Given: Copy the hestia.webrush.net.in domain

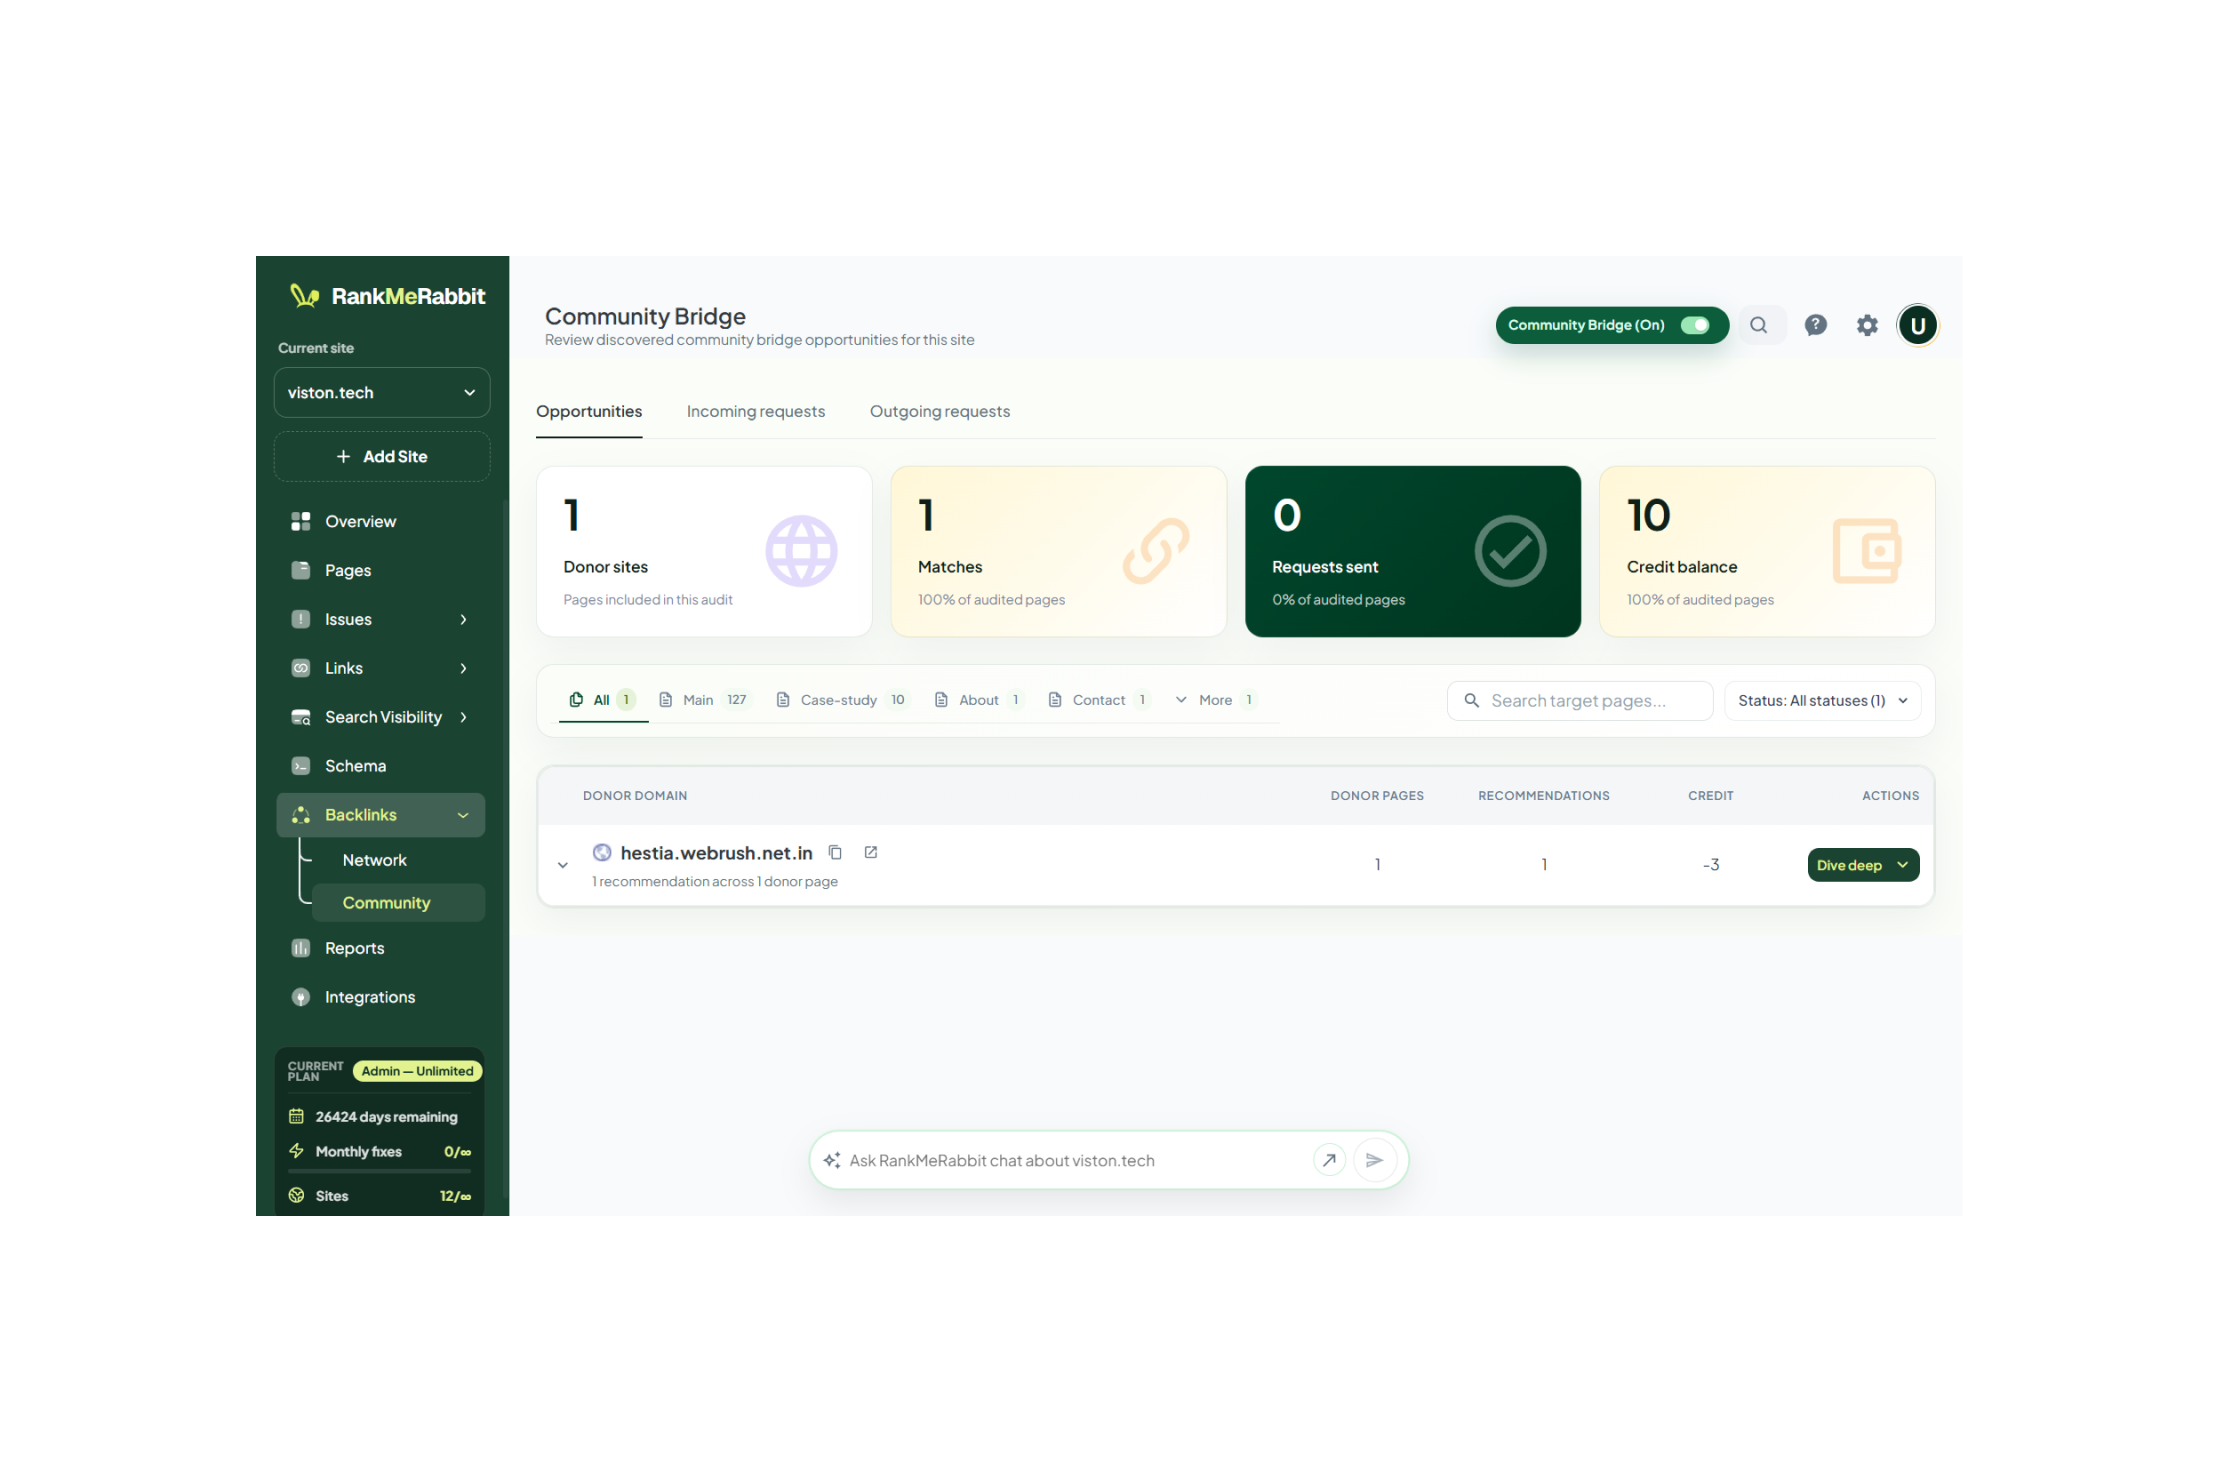Looking at the screenshot, I should click(835, 853).
